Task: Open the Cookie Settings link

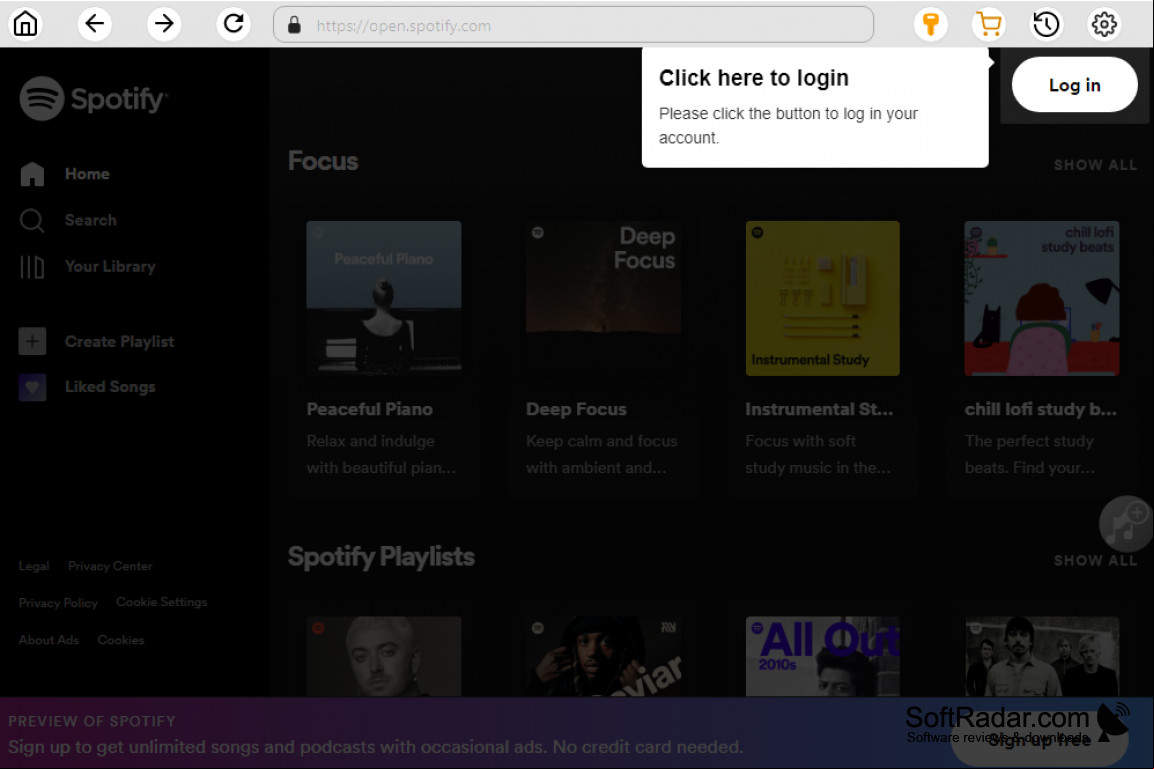Action: pos(162,602)
